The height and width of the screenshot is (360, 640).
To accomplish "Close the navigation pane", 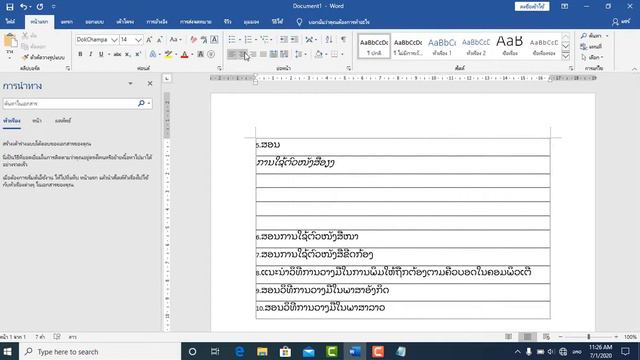I will point(150,83).
